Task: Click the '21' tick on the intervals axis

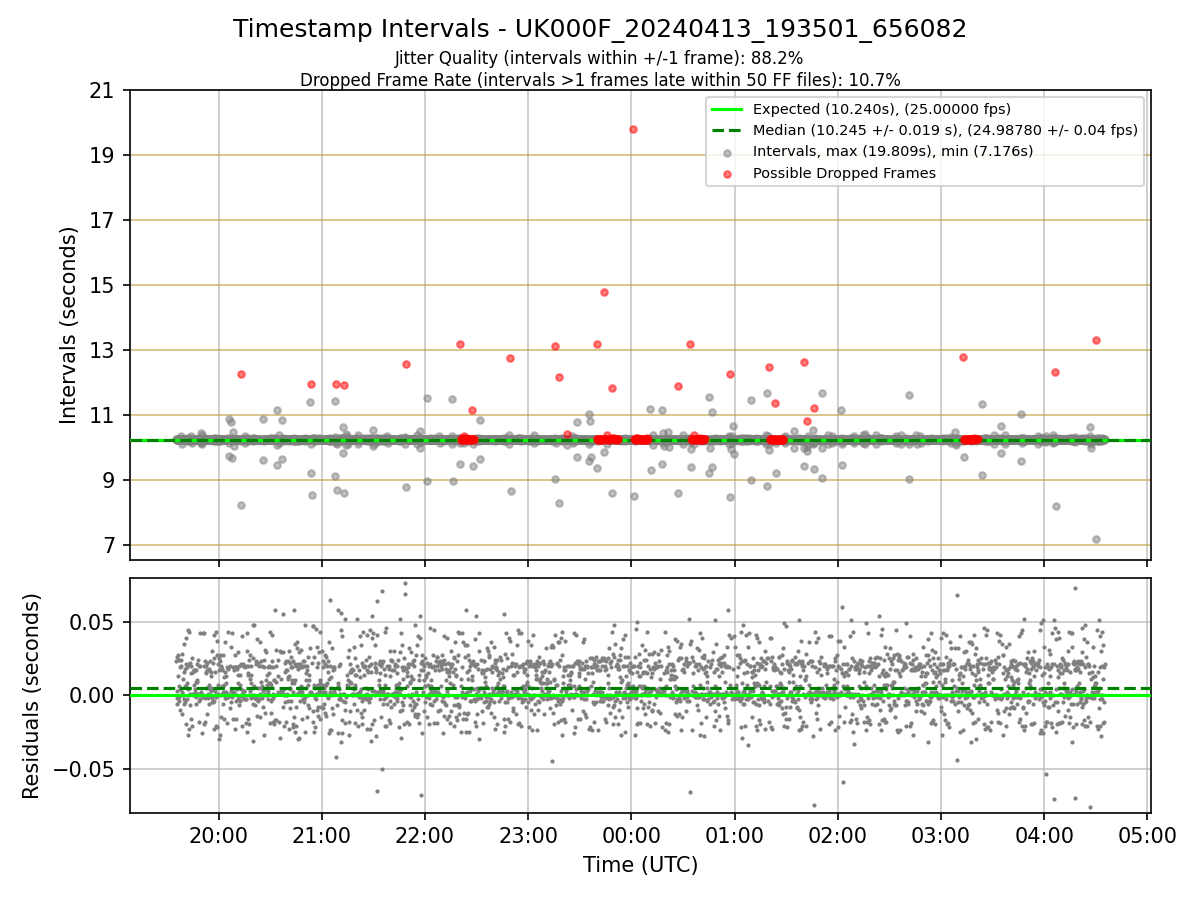Action: (x=101, y=91)
